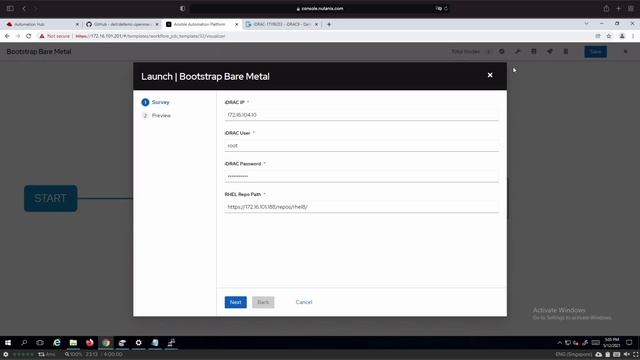Click the outer browser address bar console.nutanix.com

coord(320,9)
